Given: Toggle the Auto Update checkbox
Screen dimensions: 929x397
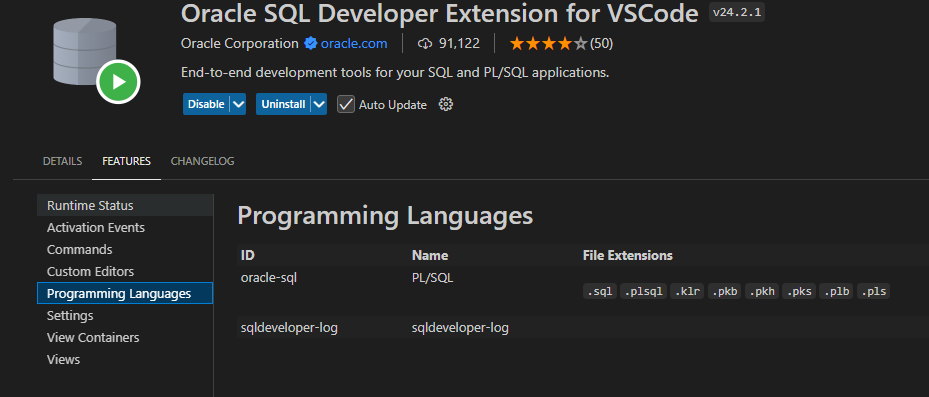Looking at the screenshot, I should [346, 104].
